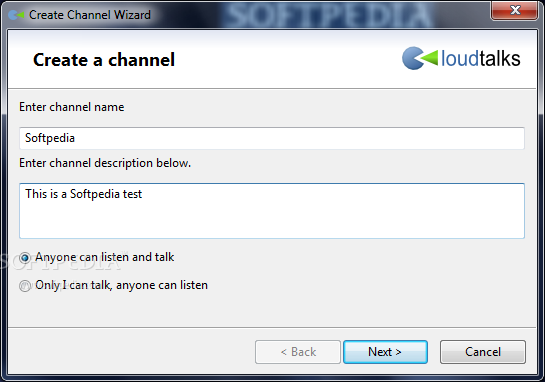Close the Create Channel Wizard window

point(514,10)
